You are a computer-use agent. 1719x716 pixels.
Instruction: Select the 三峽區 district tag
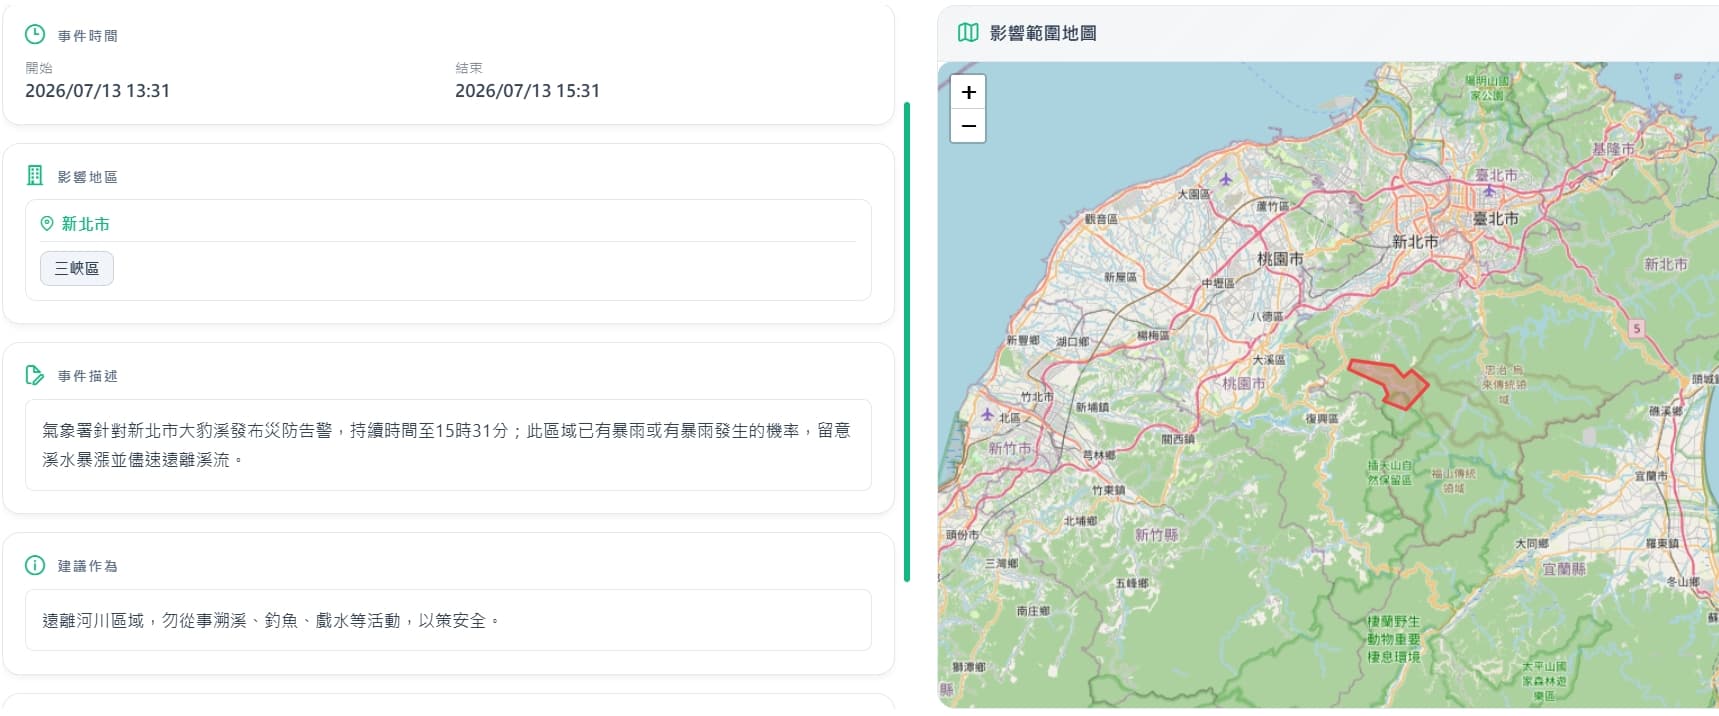[x=77, y=268]
